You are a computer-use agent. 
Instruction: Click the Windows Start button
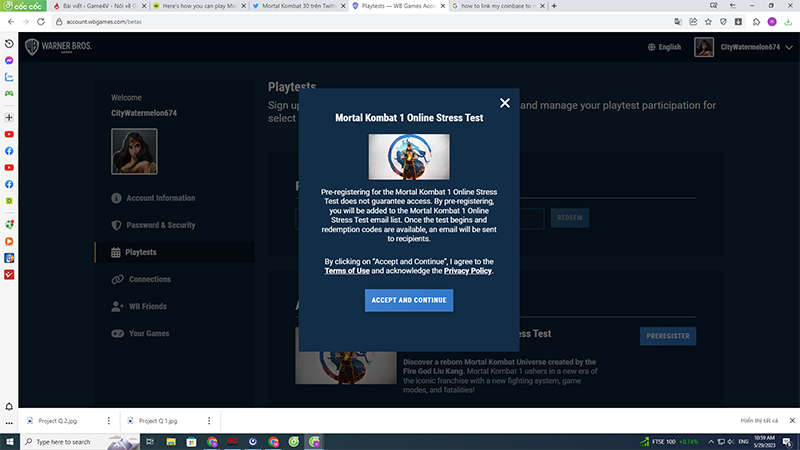[10, 441]
